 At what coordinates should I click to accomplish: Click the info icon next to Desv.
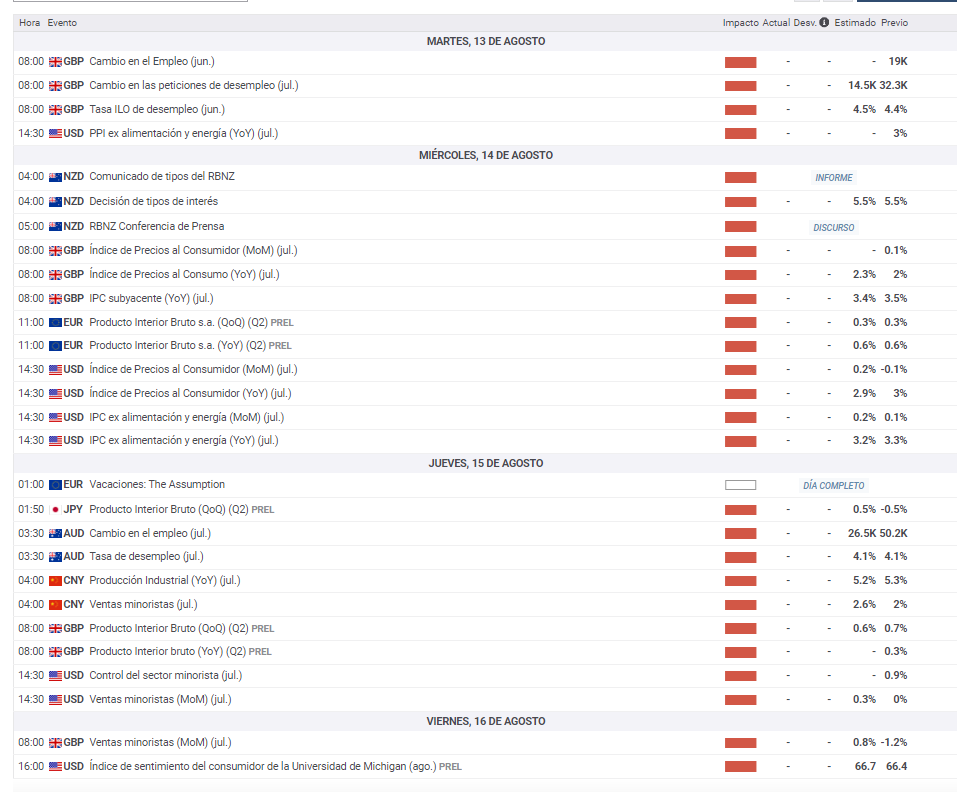tap(824, 22)
